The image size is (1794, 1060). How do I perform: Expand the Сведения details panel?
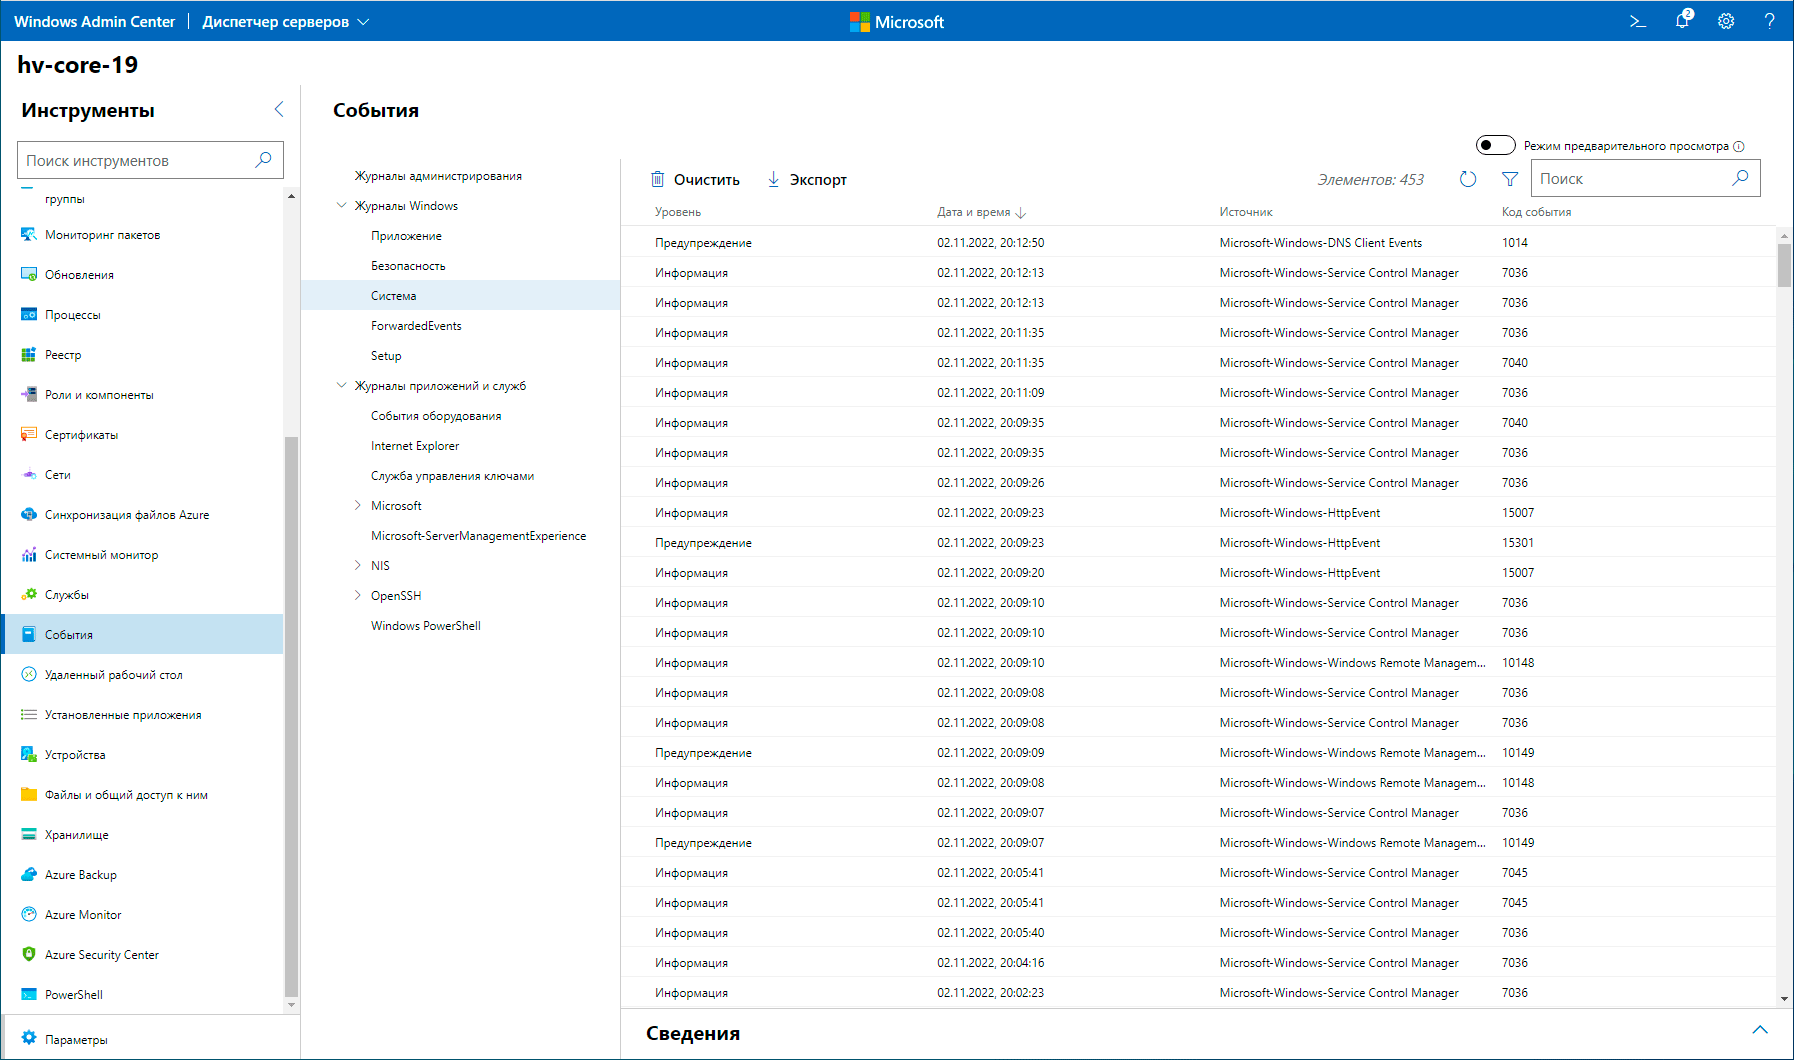pyautogui.click(x=1759, y=1031)
